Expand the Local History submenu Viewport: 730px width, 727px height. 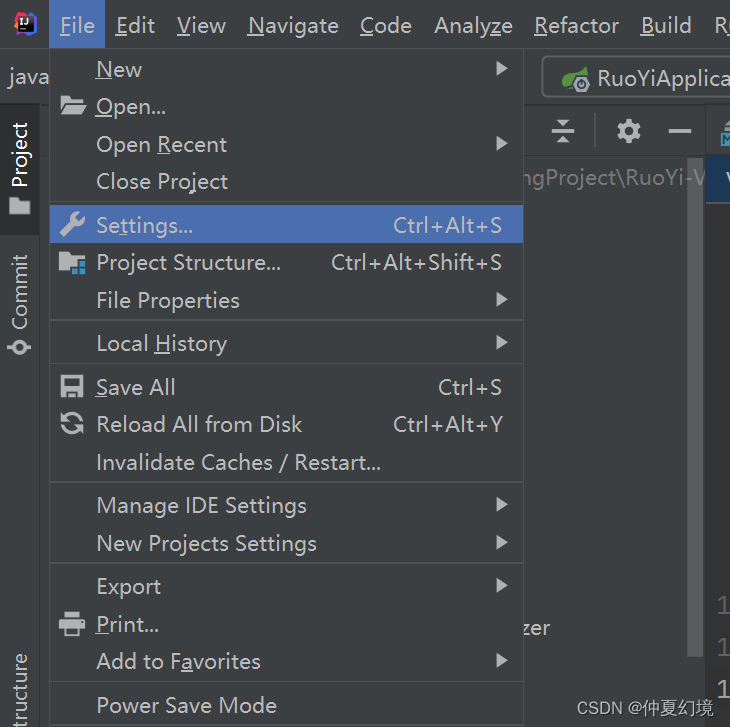point(286,343)
